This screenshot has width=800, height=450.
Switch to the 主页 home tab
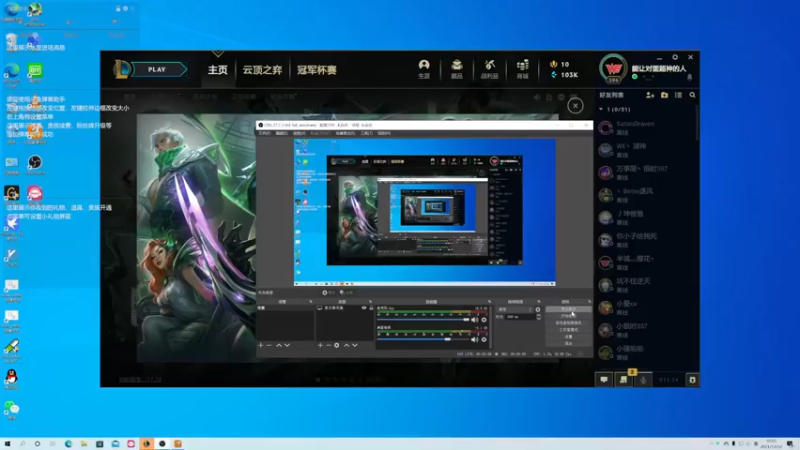pos(217,70)
